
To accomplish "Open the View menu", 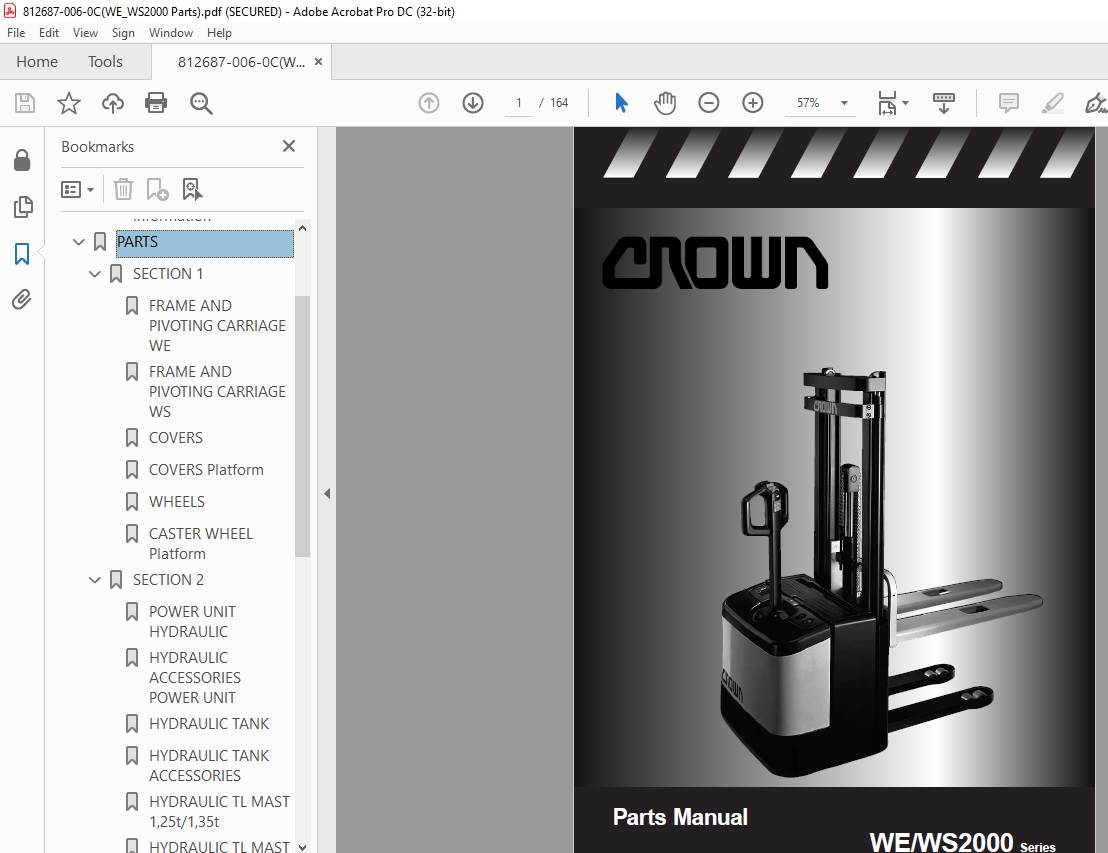I will point(86,33).
